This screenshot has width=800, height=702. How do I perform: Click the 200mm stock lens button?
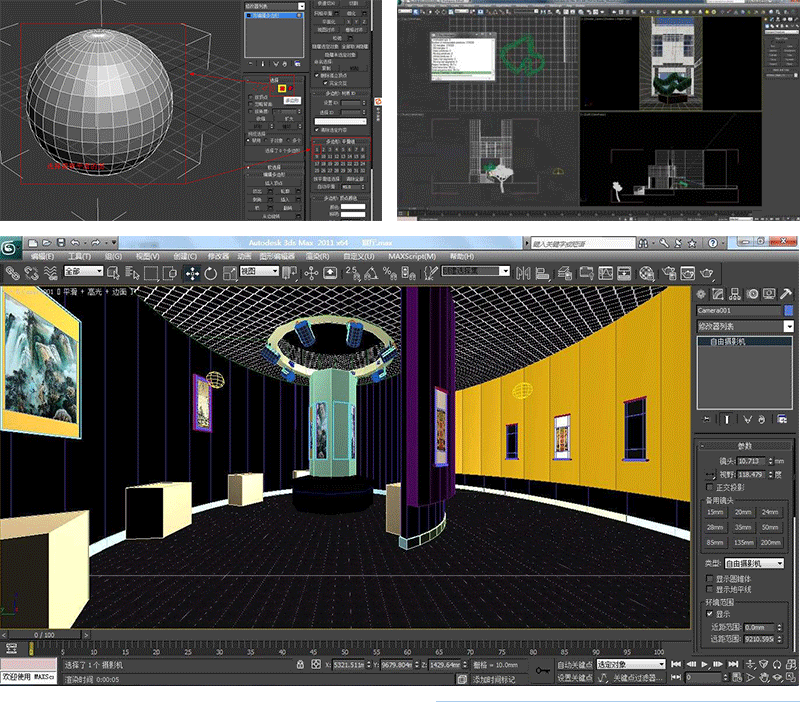pos(769,542)
